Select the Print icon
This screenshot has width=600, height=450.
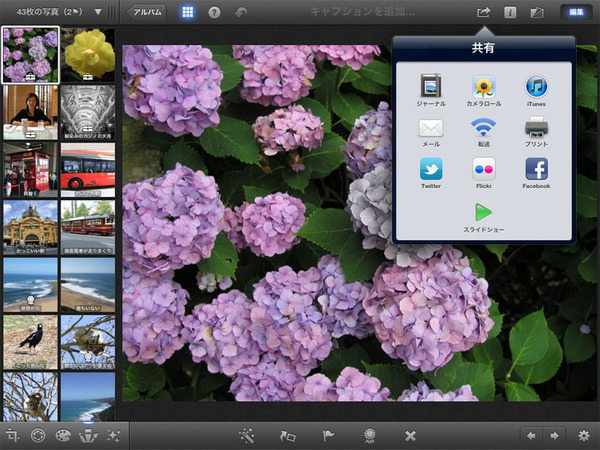[536, 127]
